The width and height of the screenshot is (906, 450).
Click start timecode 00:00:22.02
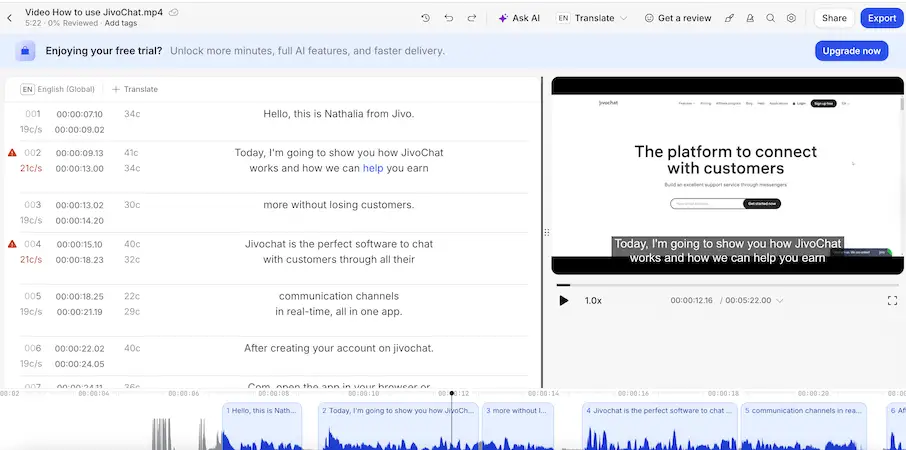coord(80,348)
